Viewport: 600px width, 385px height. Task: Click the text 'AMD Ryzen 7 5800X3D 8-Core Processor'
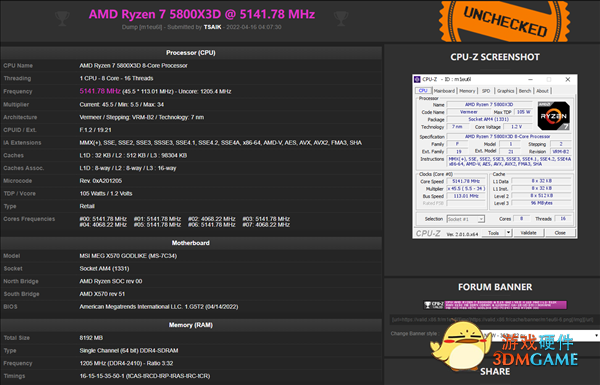(x=134, y=66)
